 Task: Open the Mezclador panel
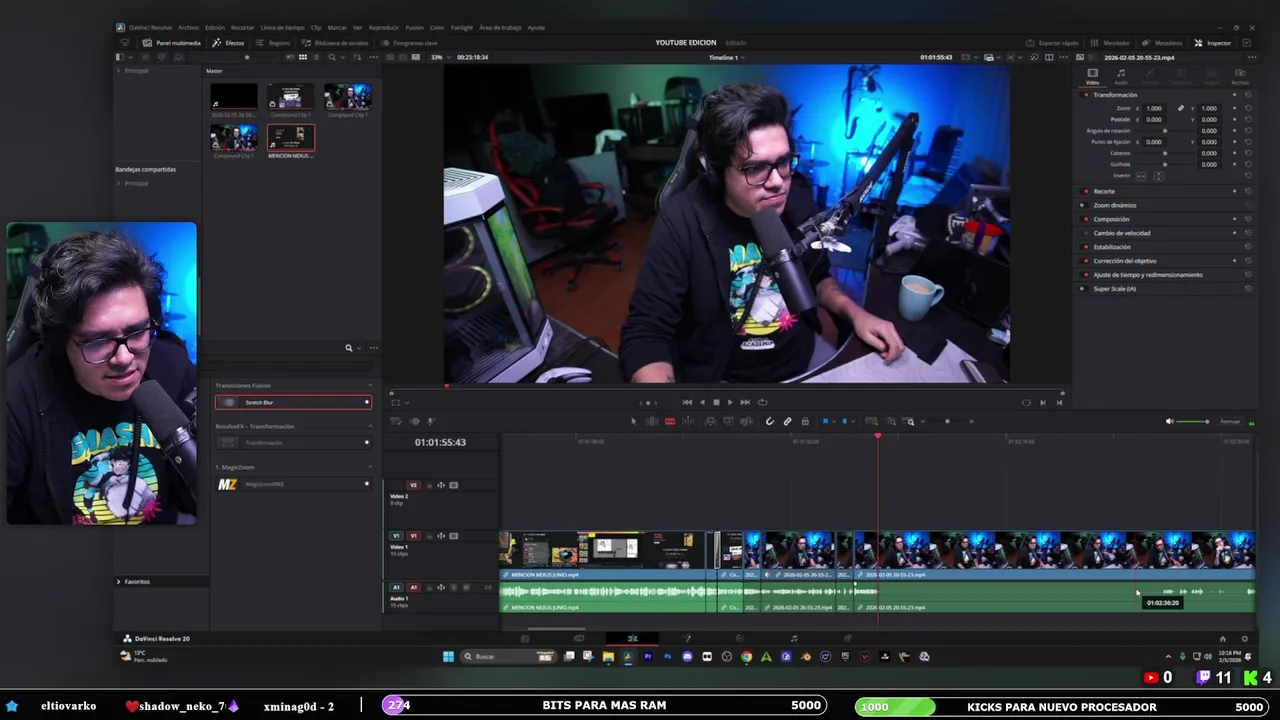coord(1111,43)
